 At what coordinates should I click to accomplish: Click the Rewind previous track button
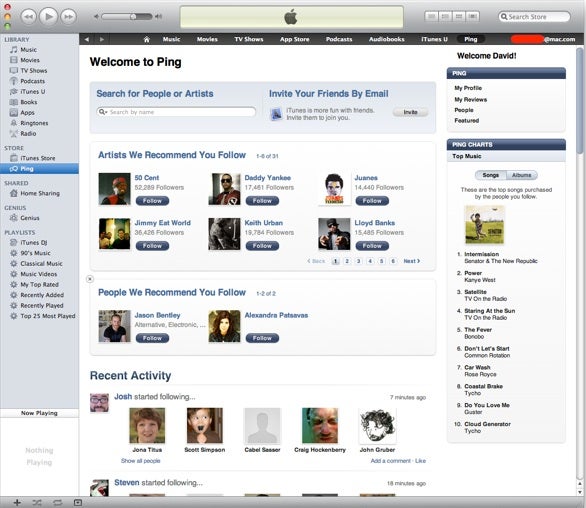pos(28,17)
